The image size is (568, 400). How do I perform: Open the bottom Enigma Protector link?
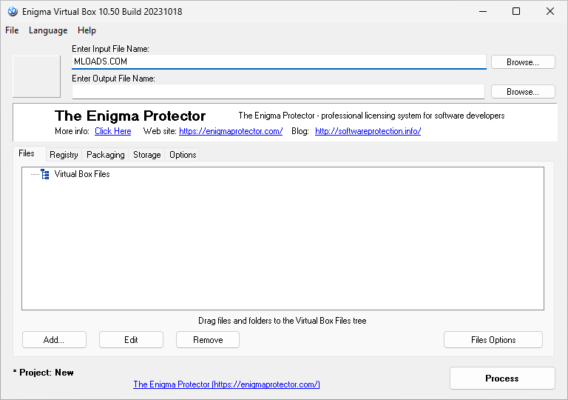227,384
